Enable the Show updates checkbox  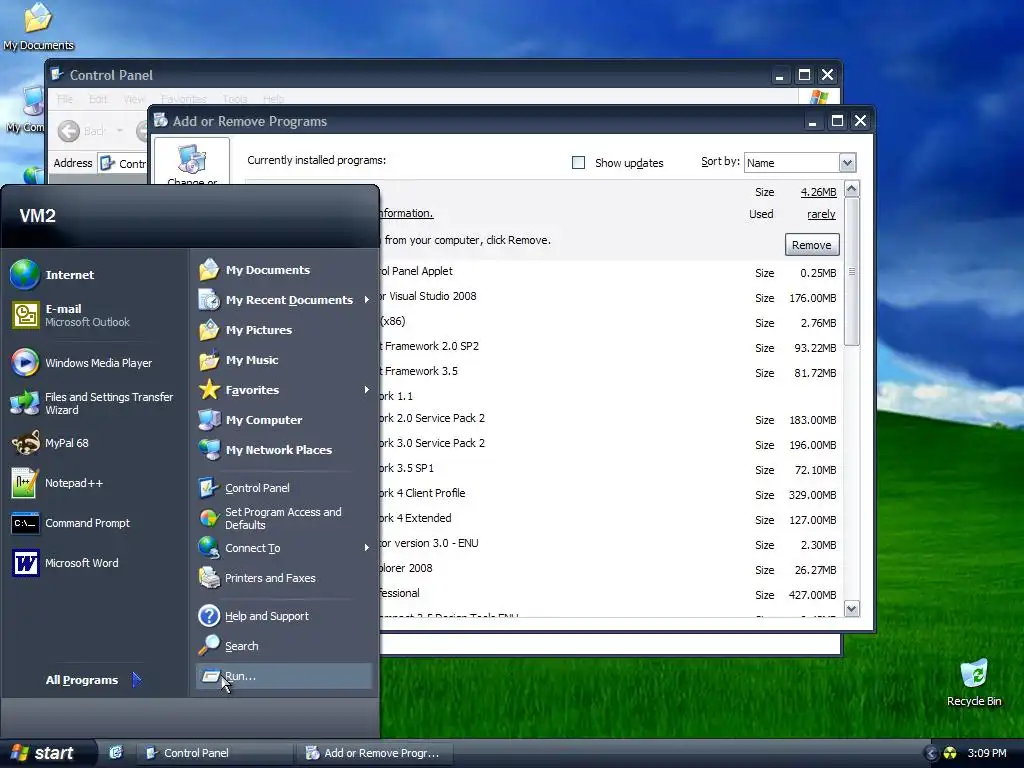[578, 163]
